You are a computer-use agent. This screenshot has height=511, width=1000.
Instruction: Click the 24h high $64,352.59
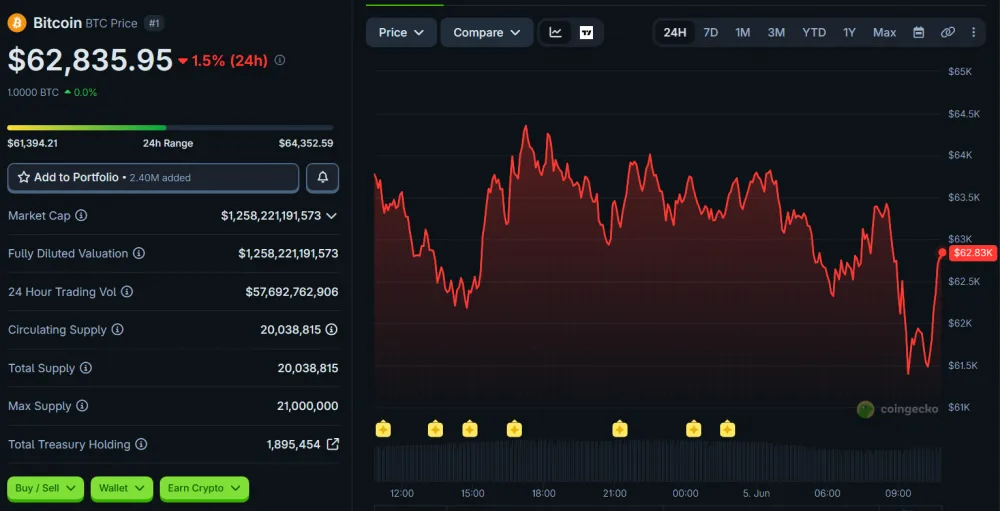tap(306, 144)
